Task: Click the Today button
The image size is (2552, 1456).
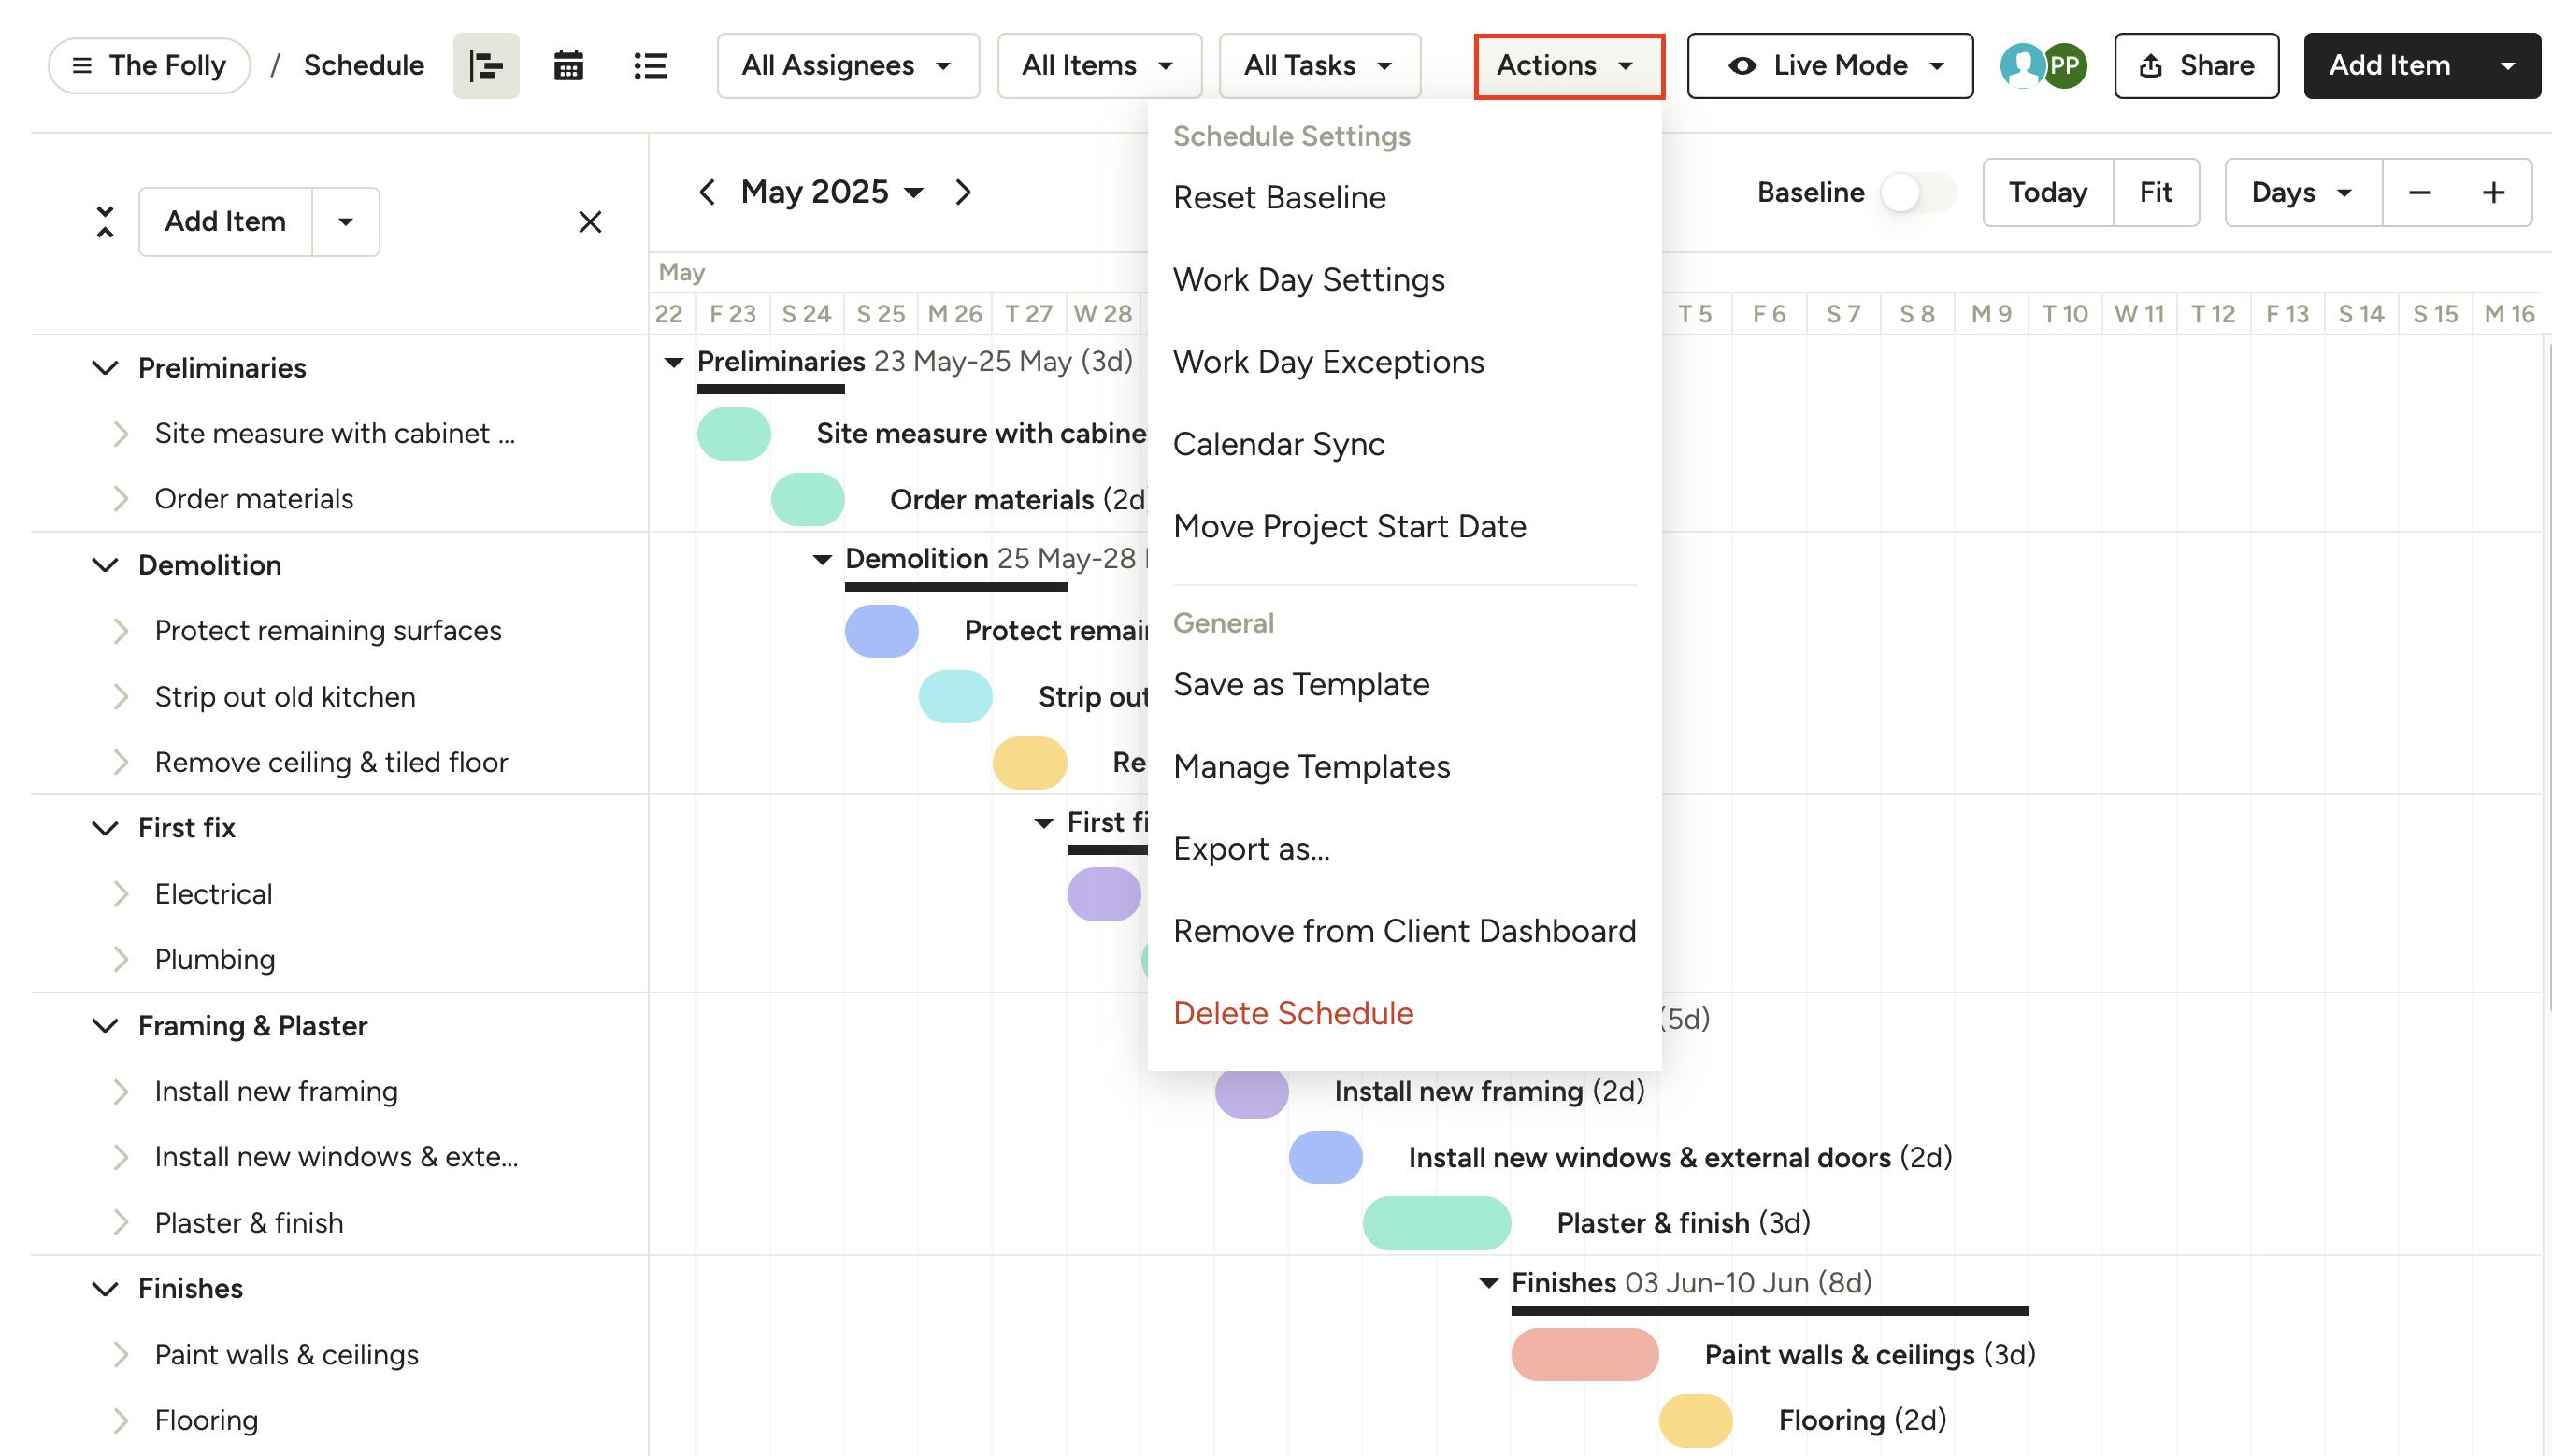Action: pos(2047,192)
